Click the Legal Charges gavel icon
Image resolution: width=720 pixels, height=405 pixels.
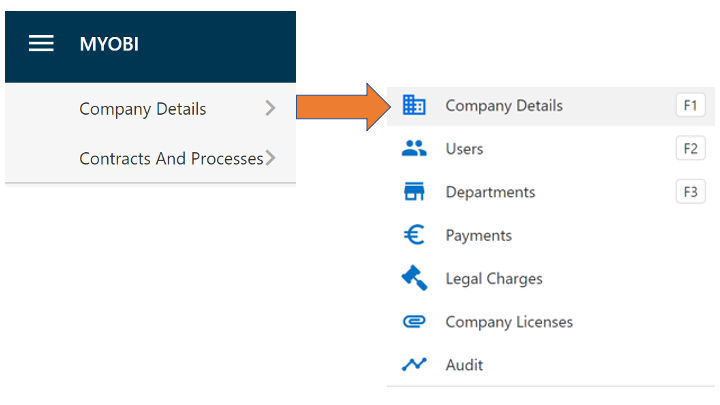coord(414,278)
